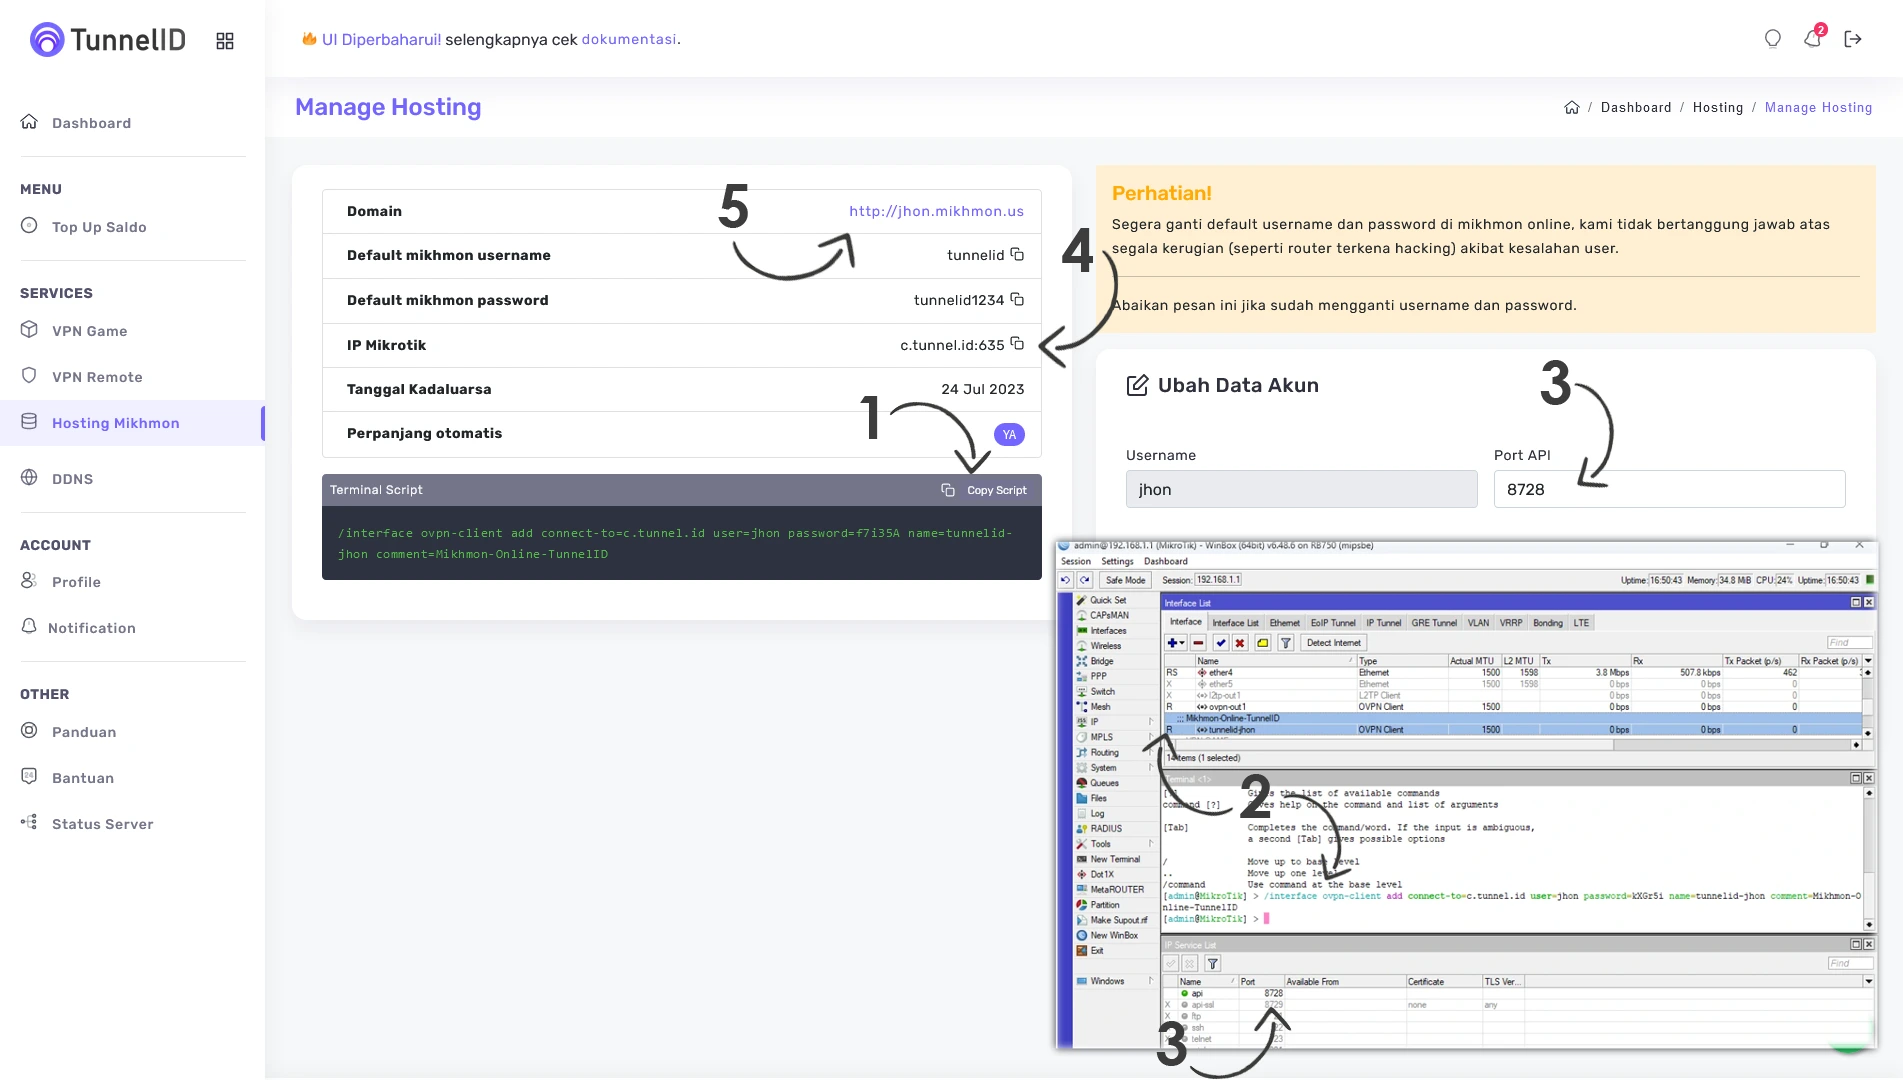Select Hosting Mikhmon in the sidebar
The height and width of the screenshot is (1080, 1903).
[x=132, y=423]
